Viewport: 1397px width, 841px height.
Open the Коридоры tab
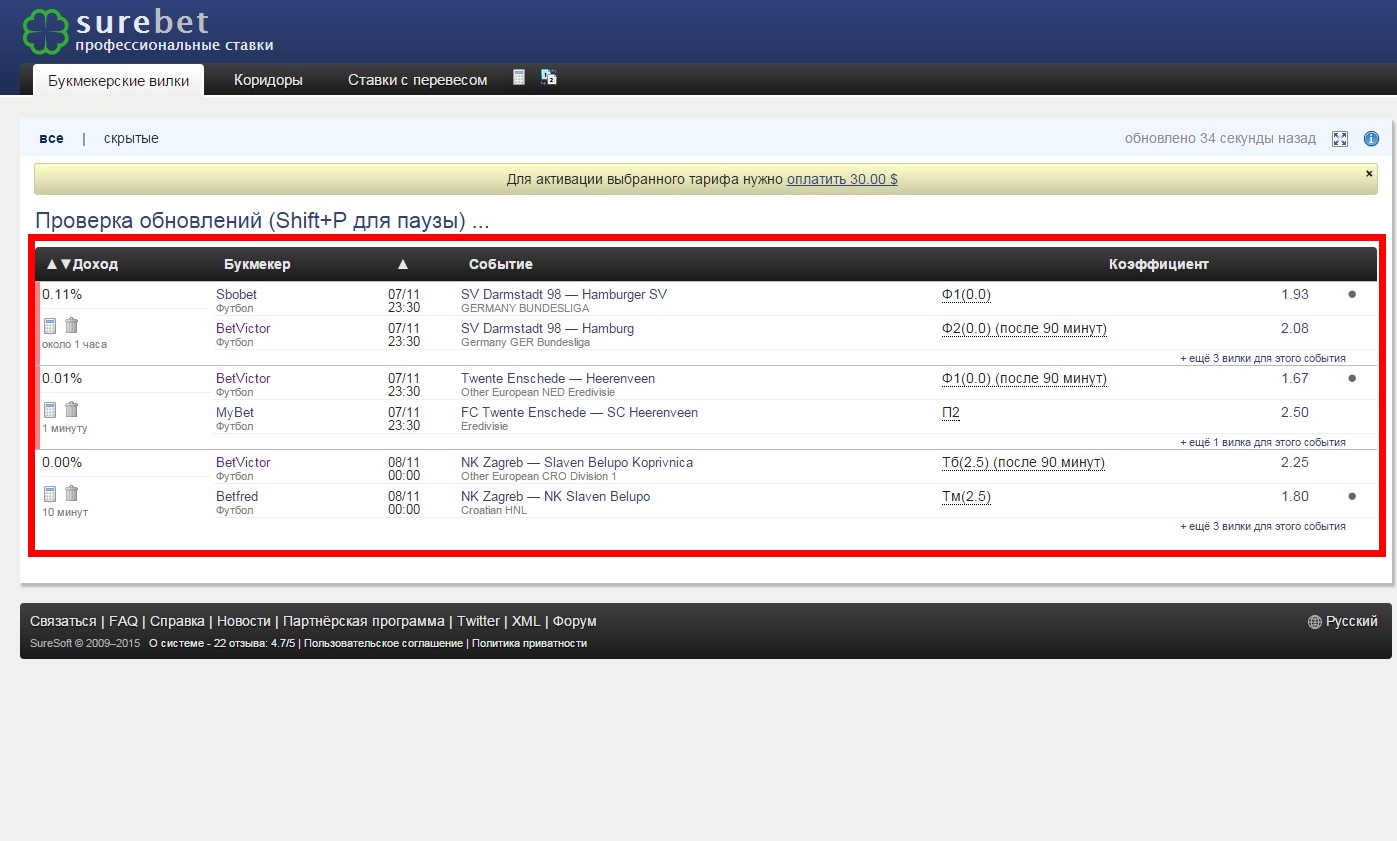pos(268,80)
